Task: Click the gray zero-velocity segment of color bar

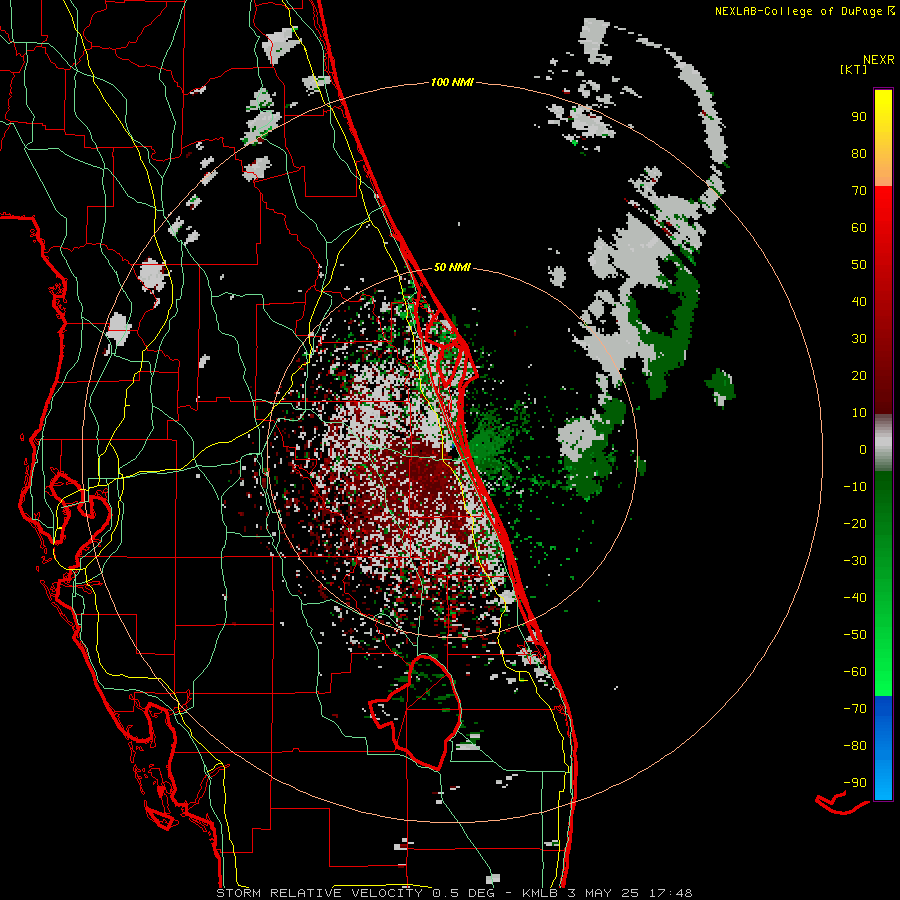Action: (x=883, y=443)
